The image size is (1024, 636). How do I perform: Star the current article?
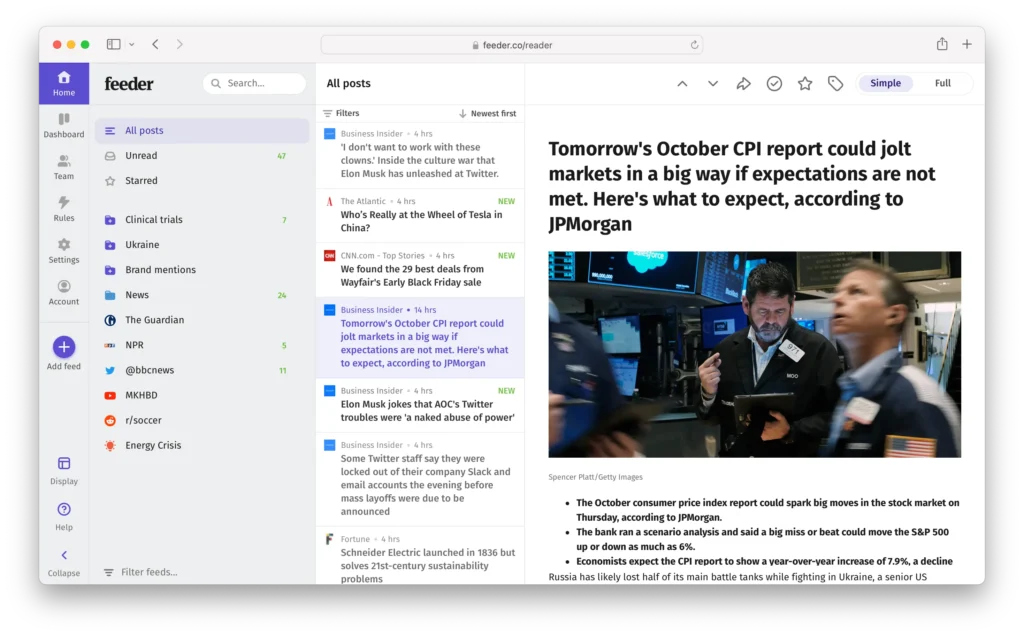pyautogui.click(x=805, y=84)
